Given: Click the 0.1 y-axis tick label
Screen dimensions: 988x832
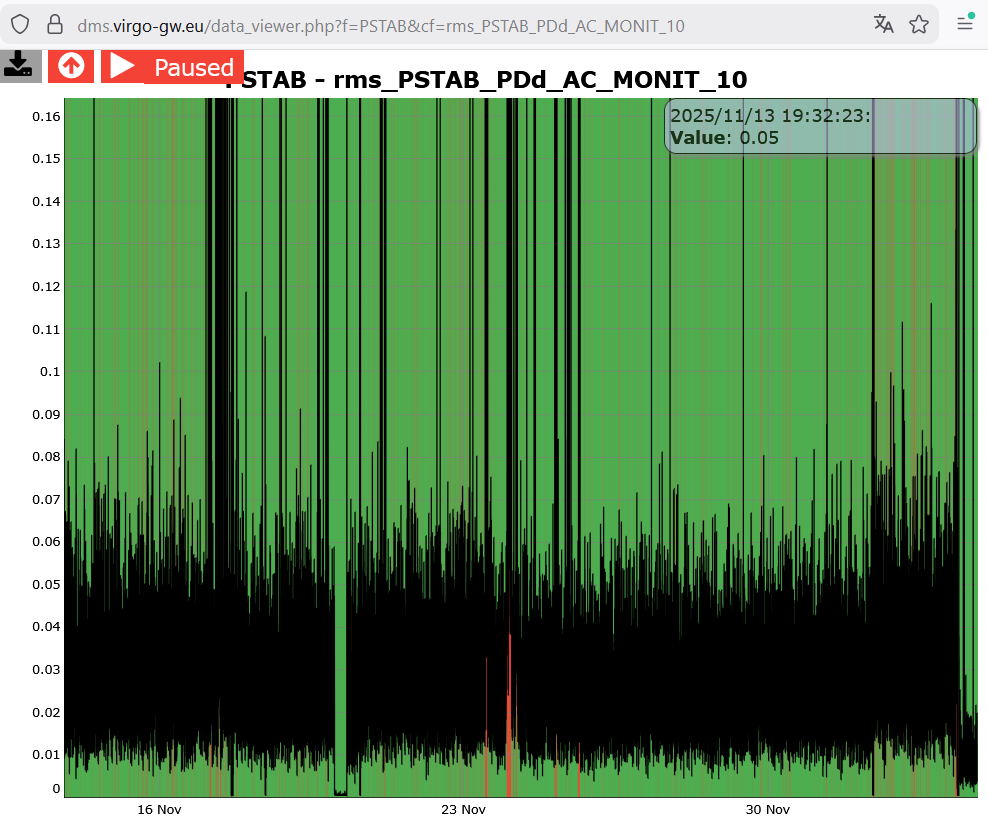Looking at the screenshot, I should pyautogui.click(x=49, y=371).
